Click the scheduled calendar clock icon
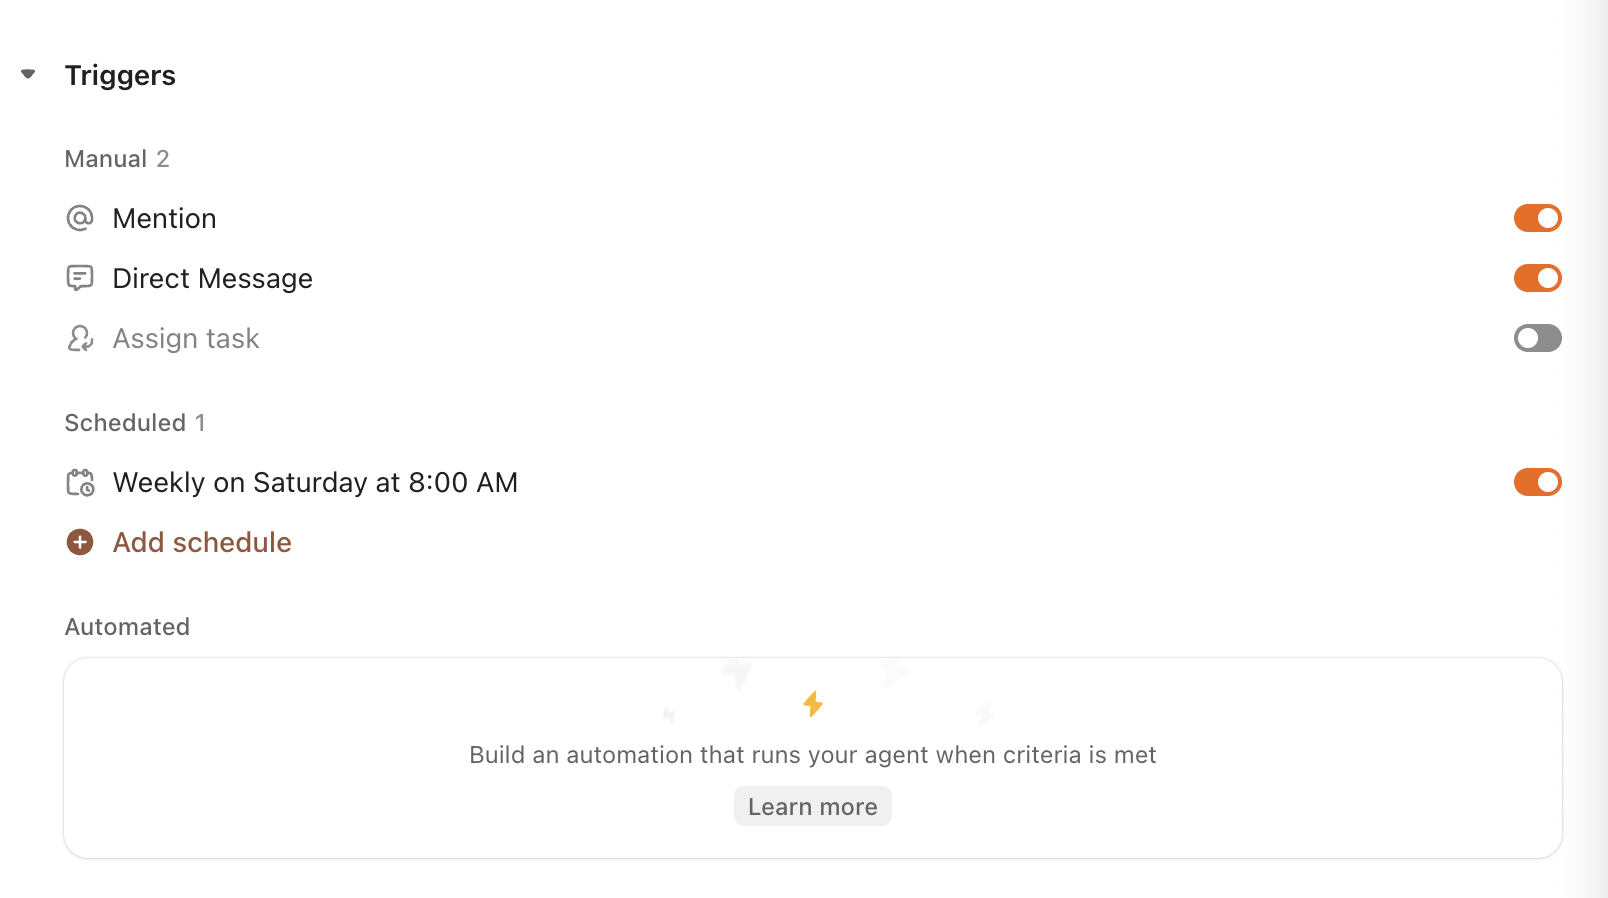This screenshot has height=898, width=1608. [x=80, y=483]
